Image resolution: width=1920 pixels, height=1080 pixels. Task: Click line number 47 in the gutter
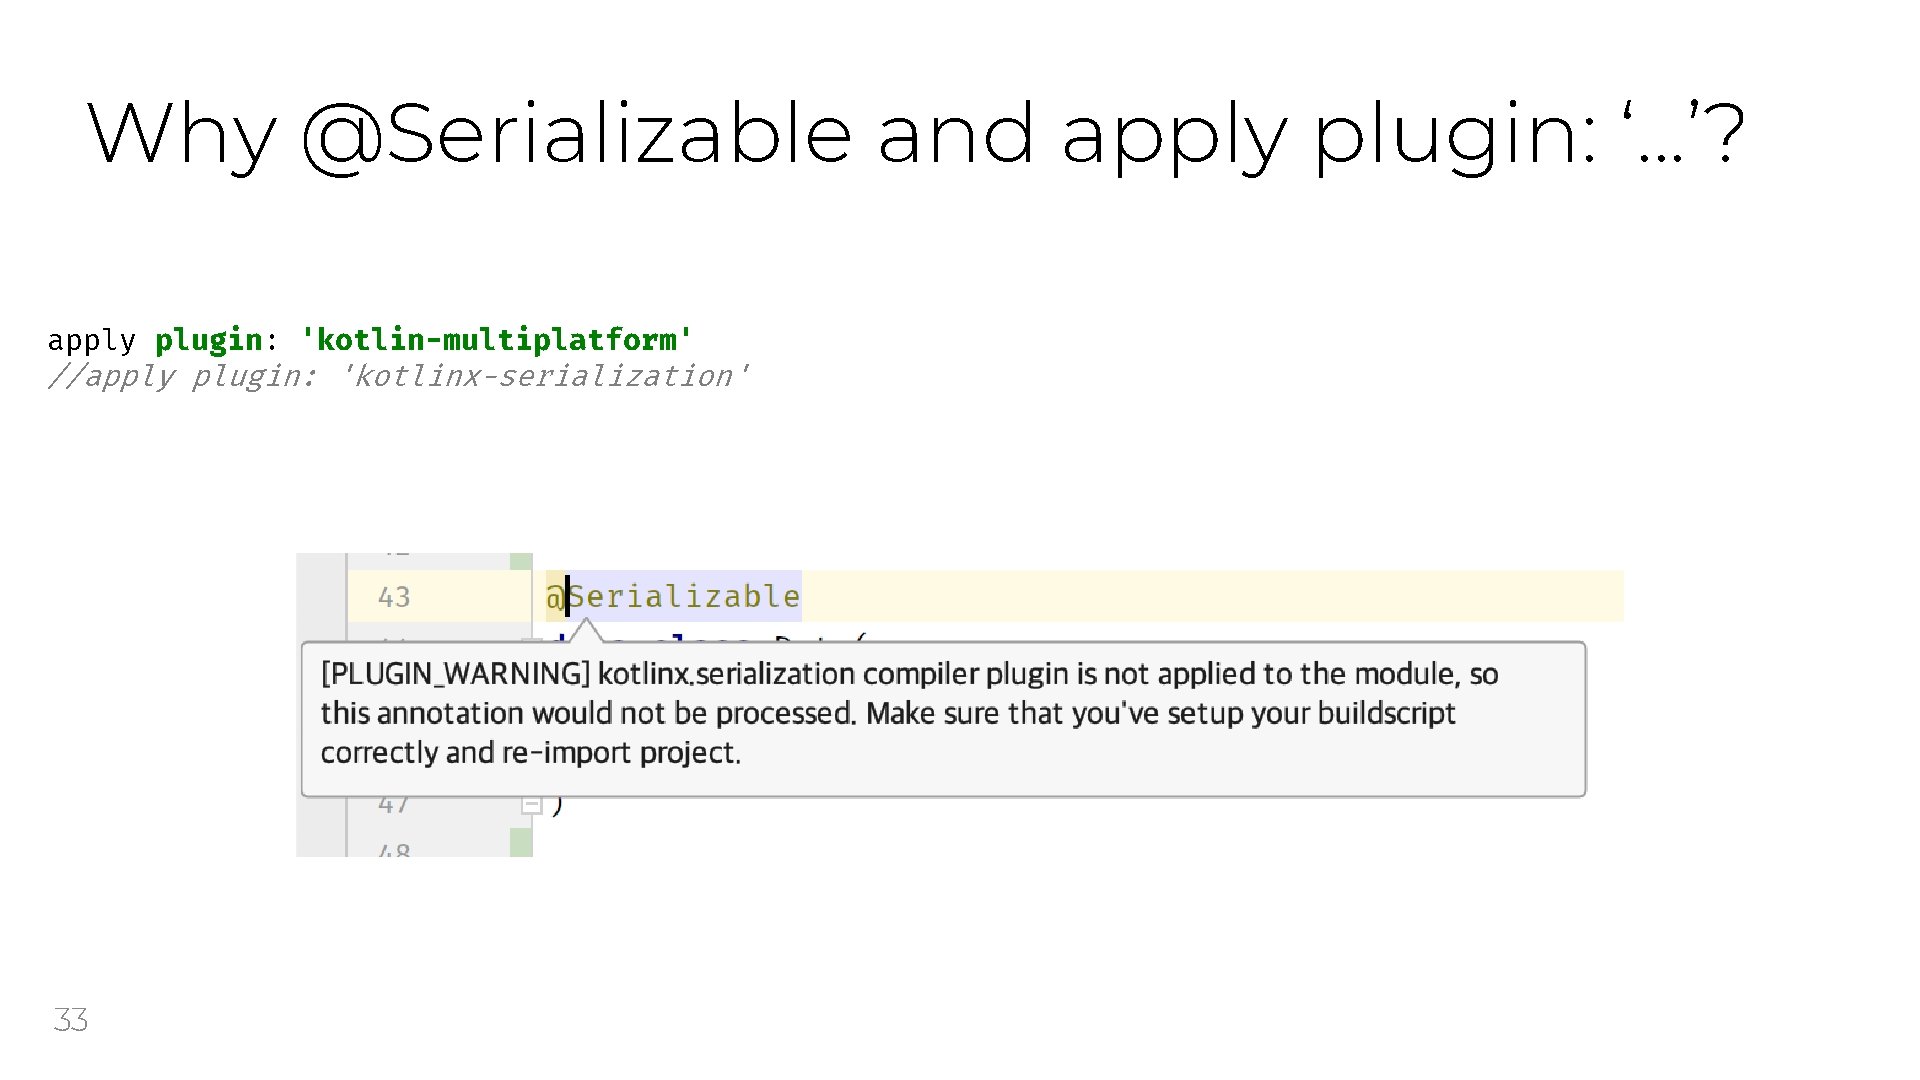pos(394,804)
